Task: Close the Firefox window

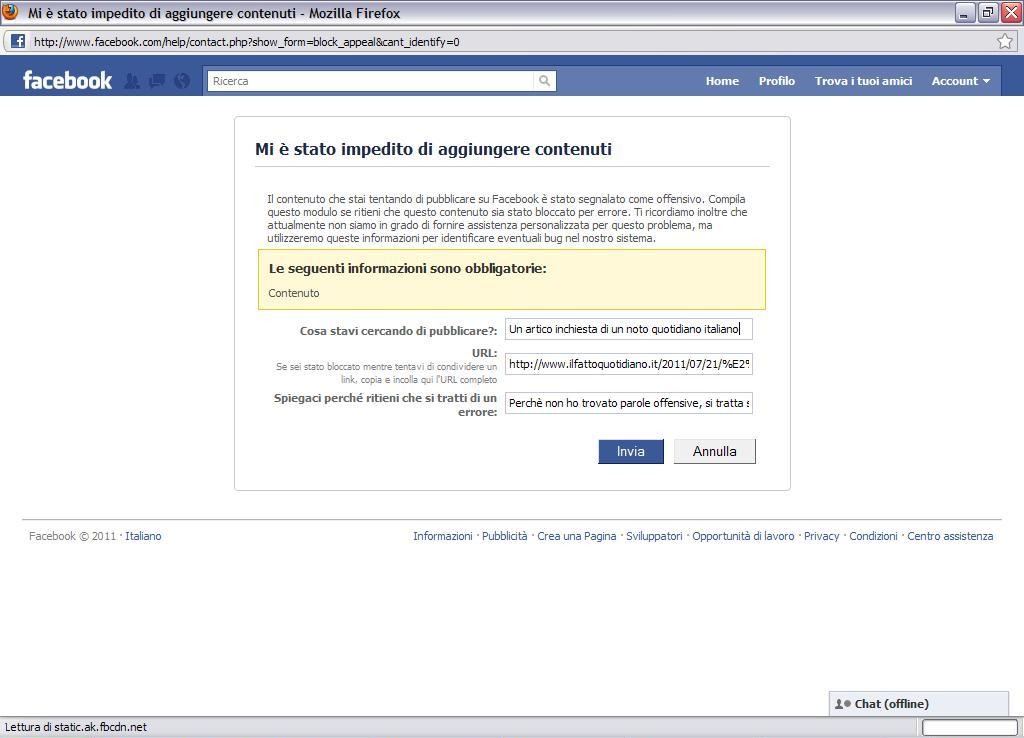Action: [1011, 12]
